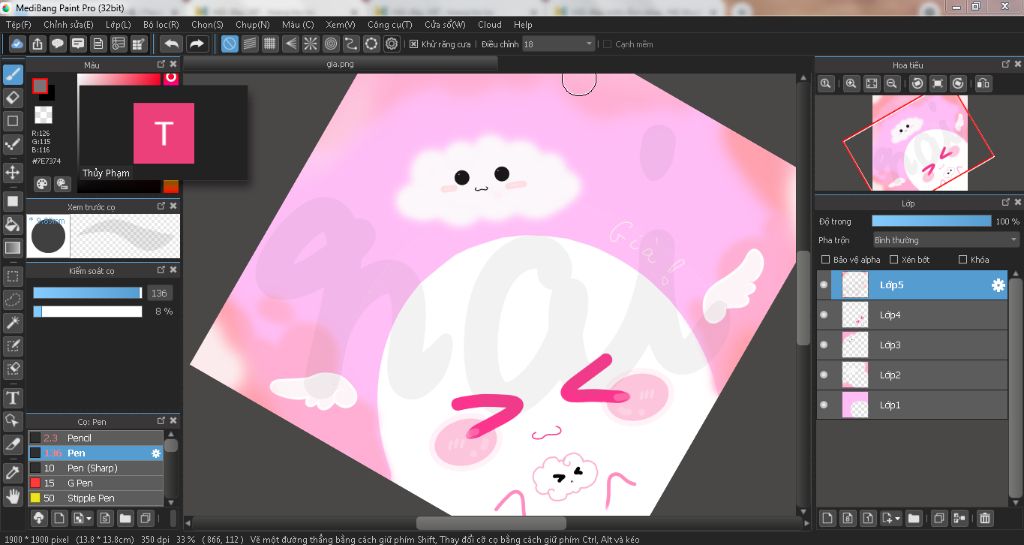
Task: Adjust the 'Độ trong' layer opacity slider
Action: [931, 221]
